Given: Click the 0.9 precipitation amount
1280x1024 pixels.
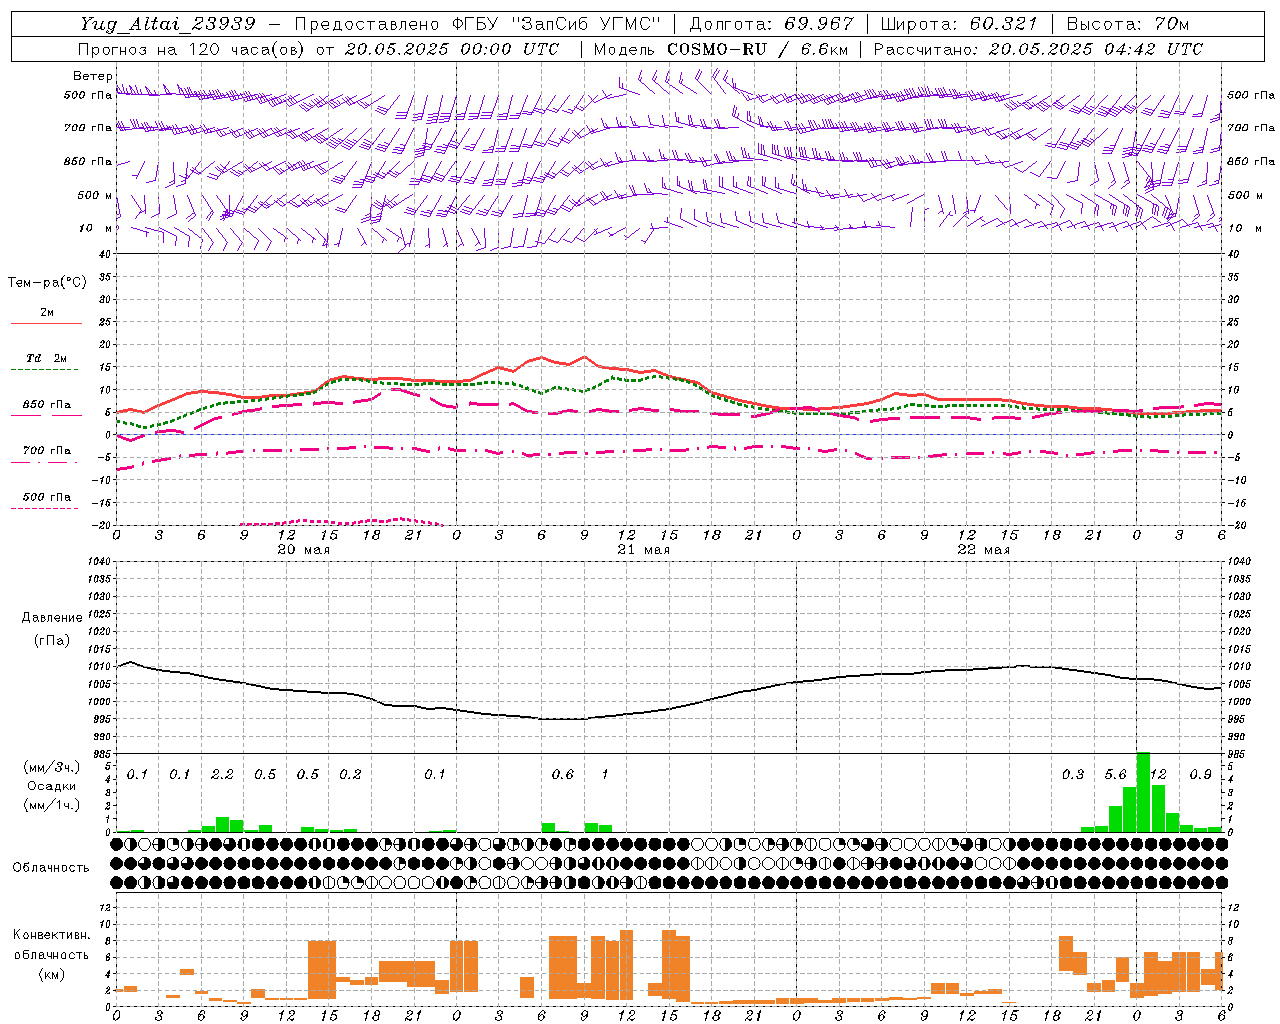Looking at the screenshot, I should click(1200, 775).
